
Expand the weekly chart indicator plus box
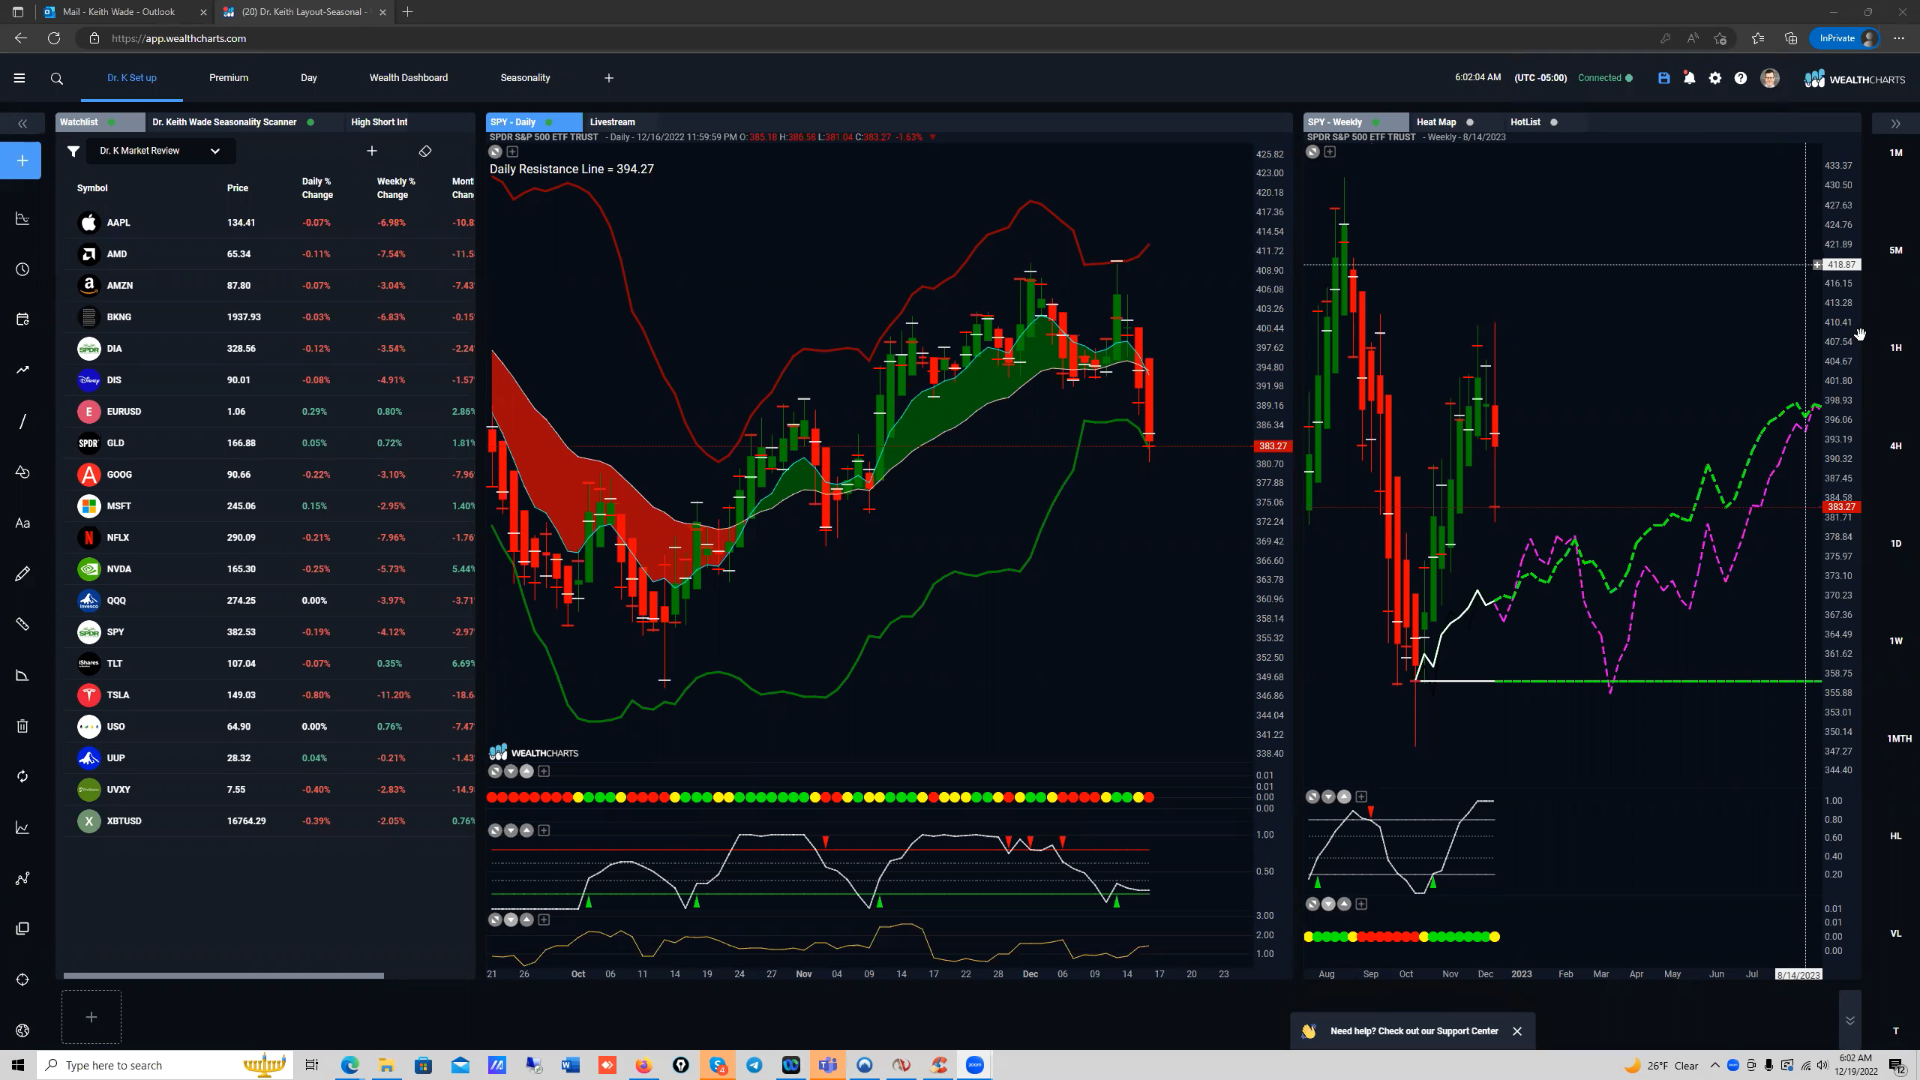click(x=1329, y=152)
